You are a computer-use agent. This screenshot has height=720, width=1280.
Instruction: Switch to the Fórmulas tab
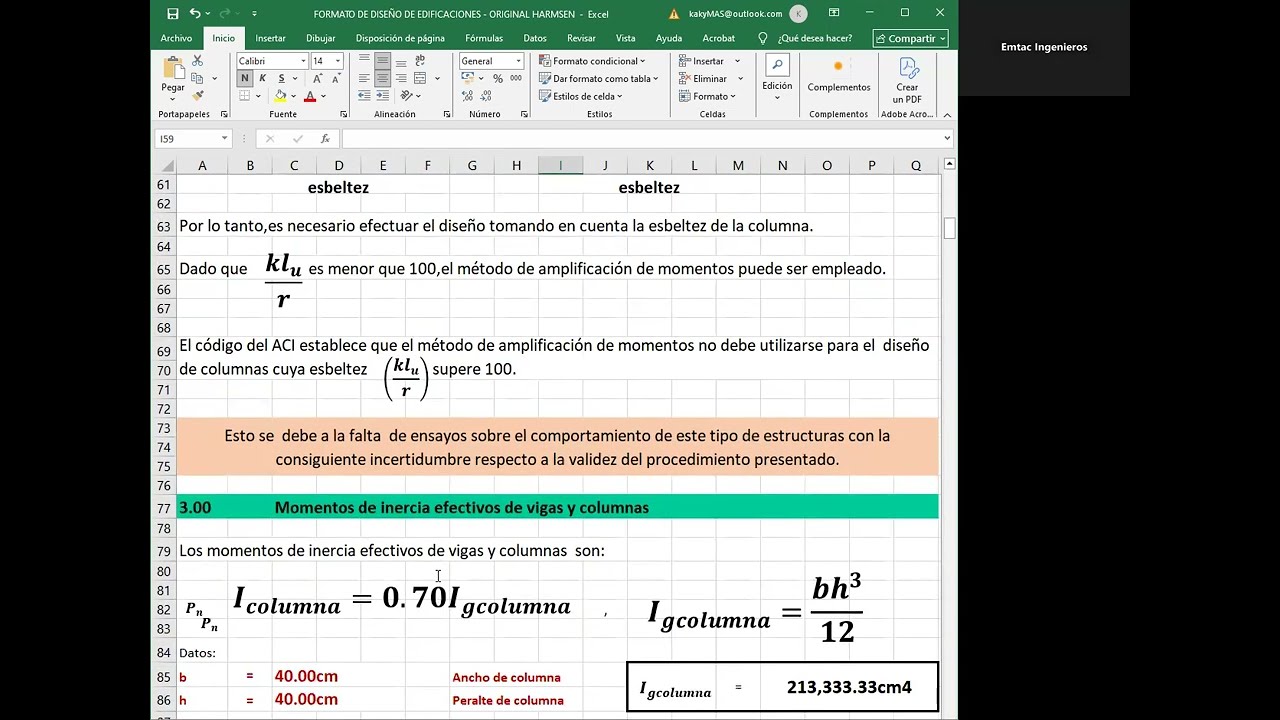[x=484, y=38]
